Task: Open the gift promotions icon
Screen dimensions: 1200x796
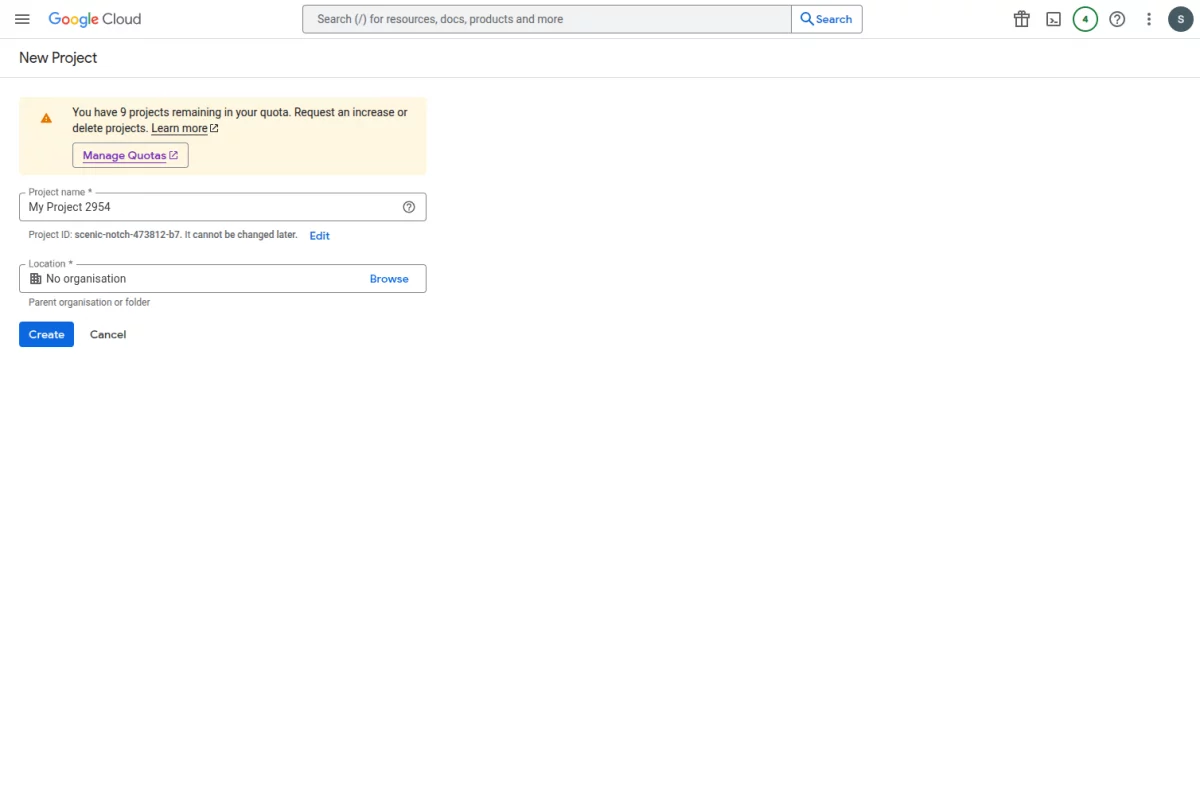Action: pyautogui.click(x=1021, y=18)
